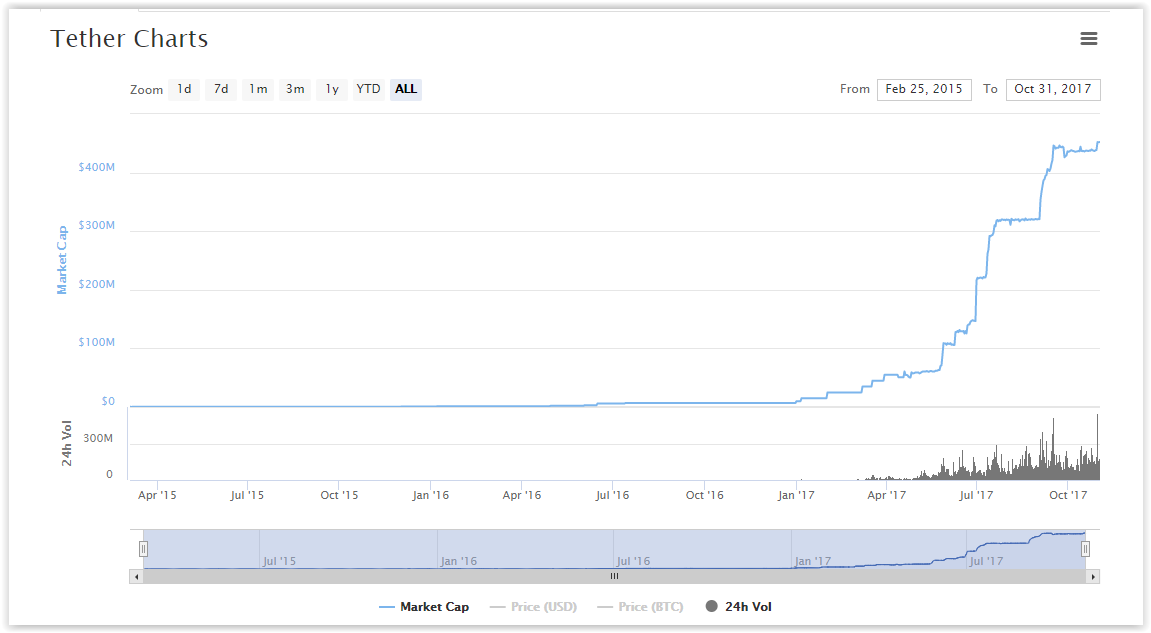This screenshot has height=633, width=1151.
Task: Click the Apr '17 x-axis label
Action: pos(887,495)
